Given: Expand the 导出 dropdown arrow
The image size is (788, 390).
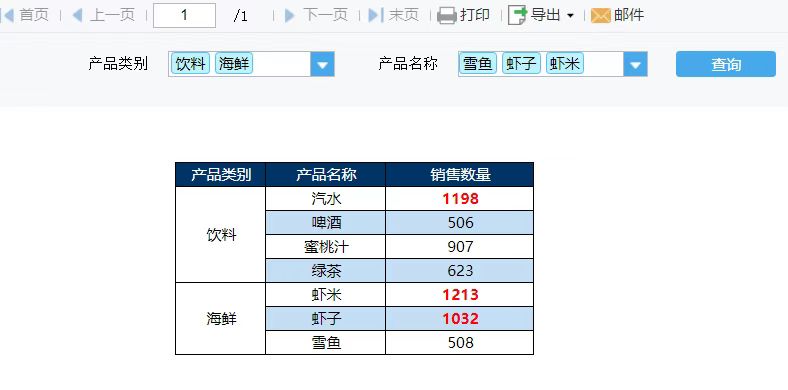Looking at the screenshot, I should click(570, 16).
